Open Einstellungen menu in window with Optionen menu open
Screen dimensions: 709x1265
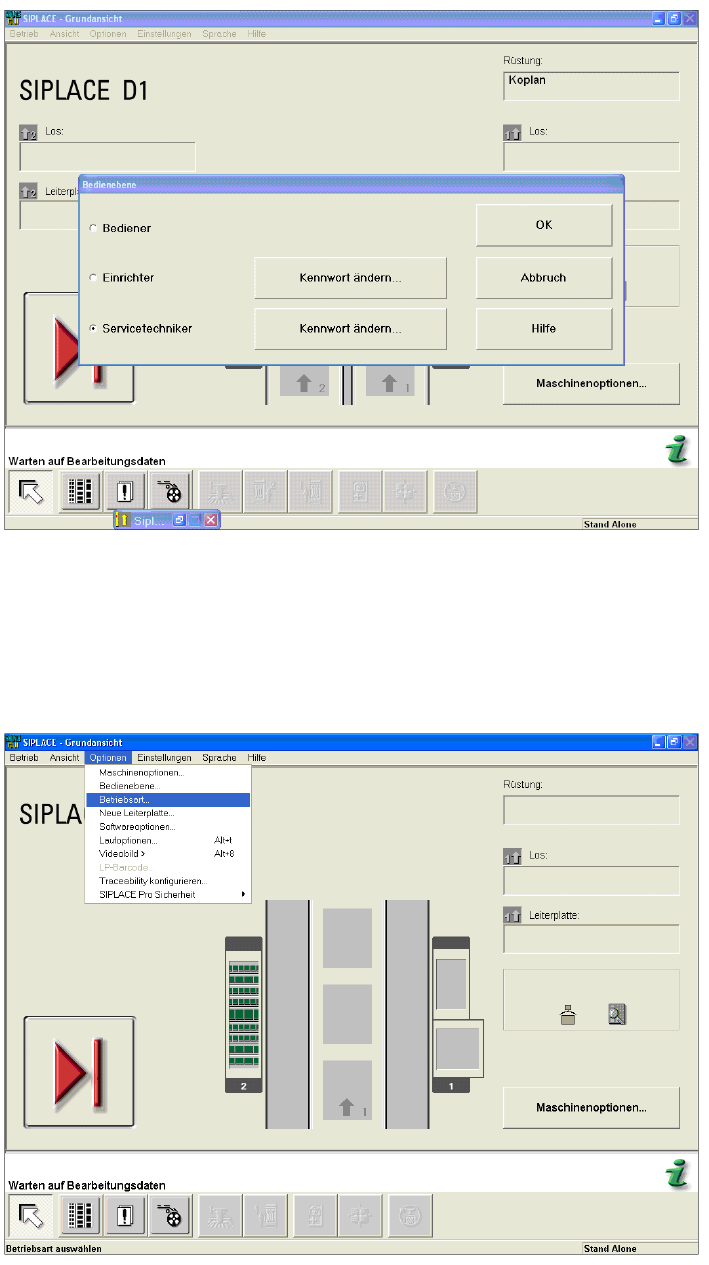pos(163,758)
